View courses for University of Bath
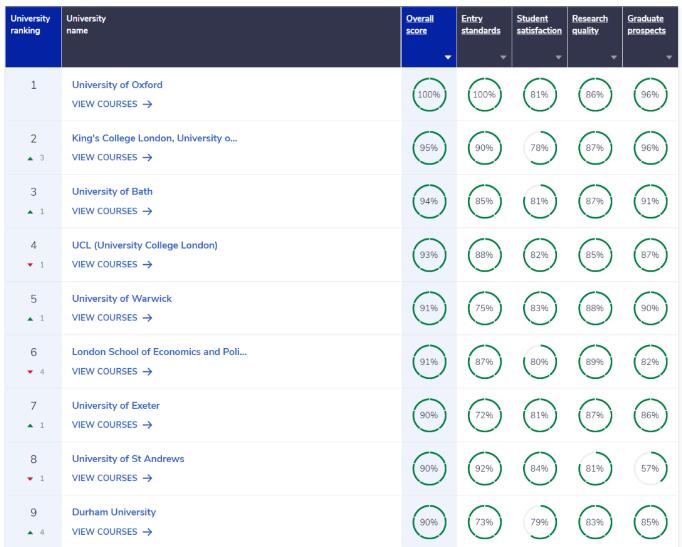Screen dimensions: 682x547 coord(112,211)
